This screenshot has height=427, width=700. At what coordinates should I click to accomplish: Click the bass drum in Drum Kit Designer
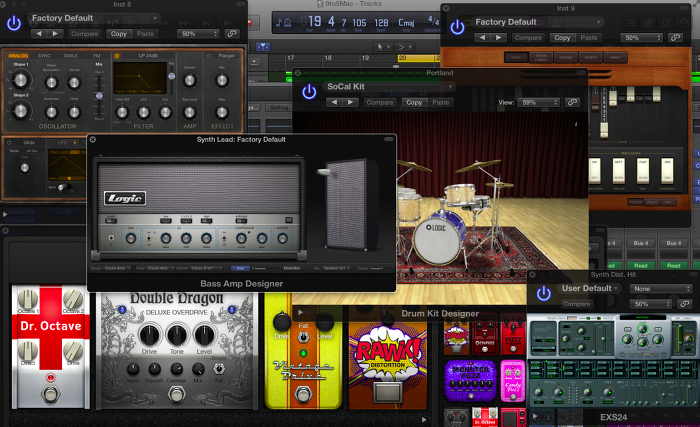[436, 241]
